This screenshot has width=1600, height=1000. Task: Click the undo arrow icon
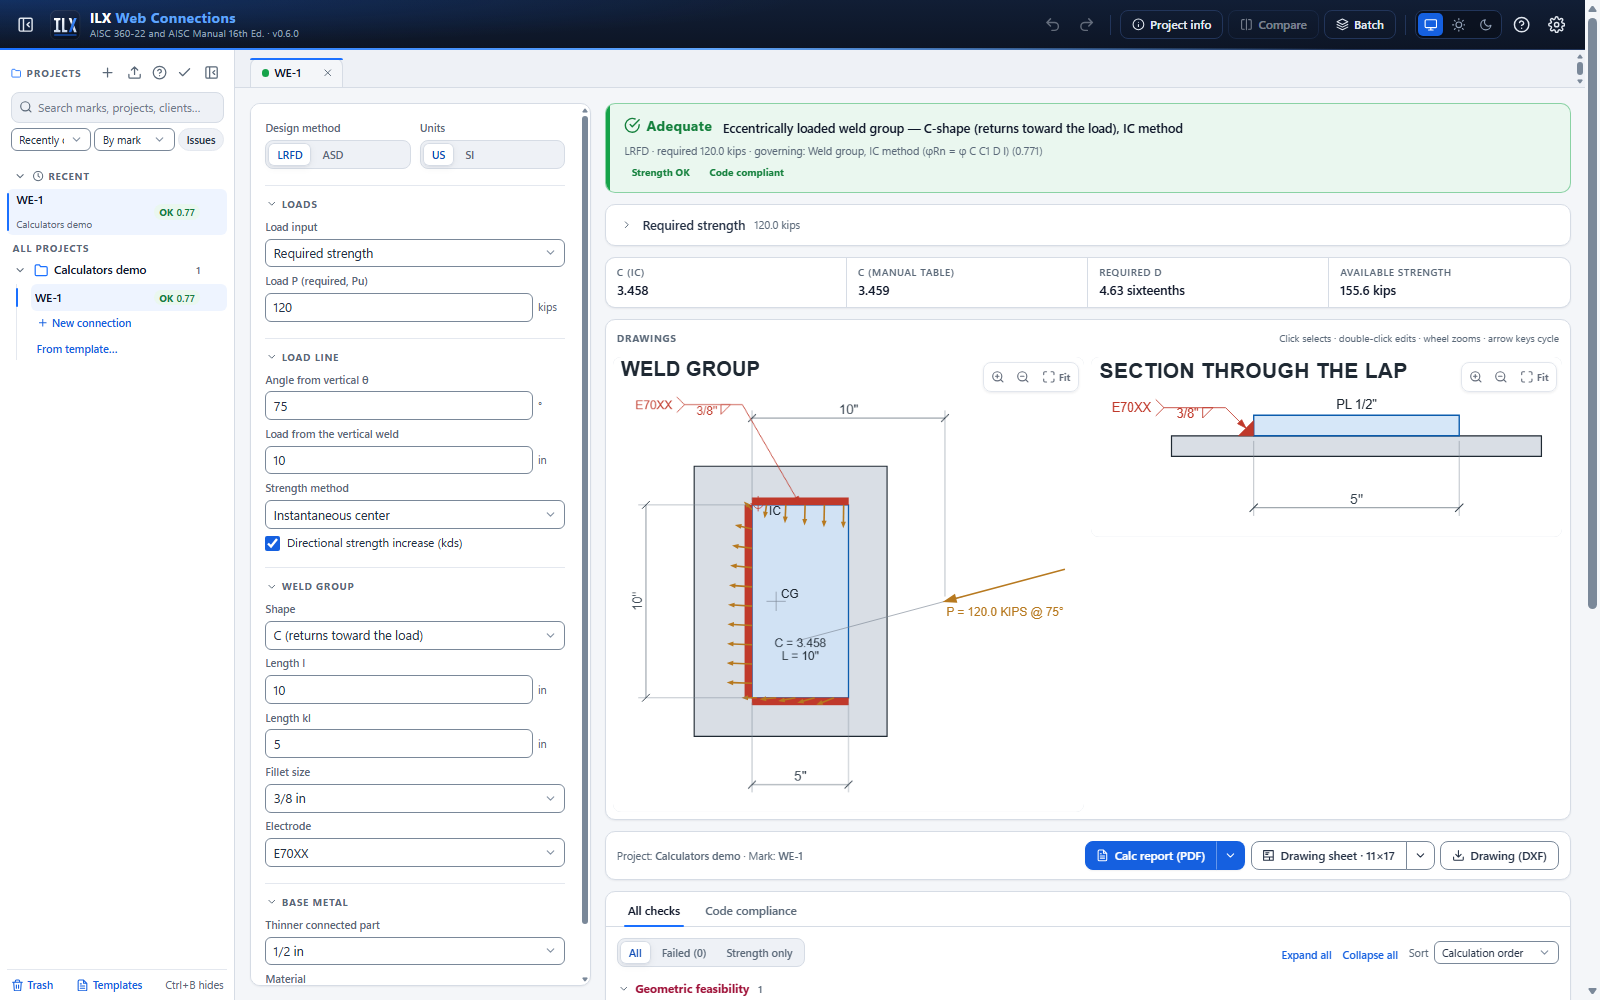pyautogui.click(x=1053, y=25)
